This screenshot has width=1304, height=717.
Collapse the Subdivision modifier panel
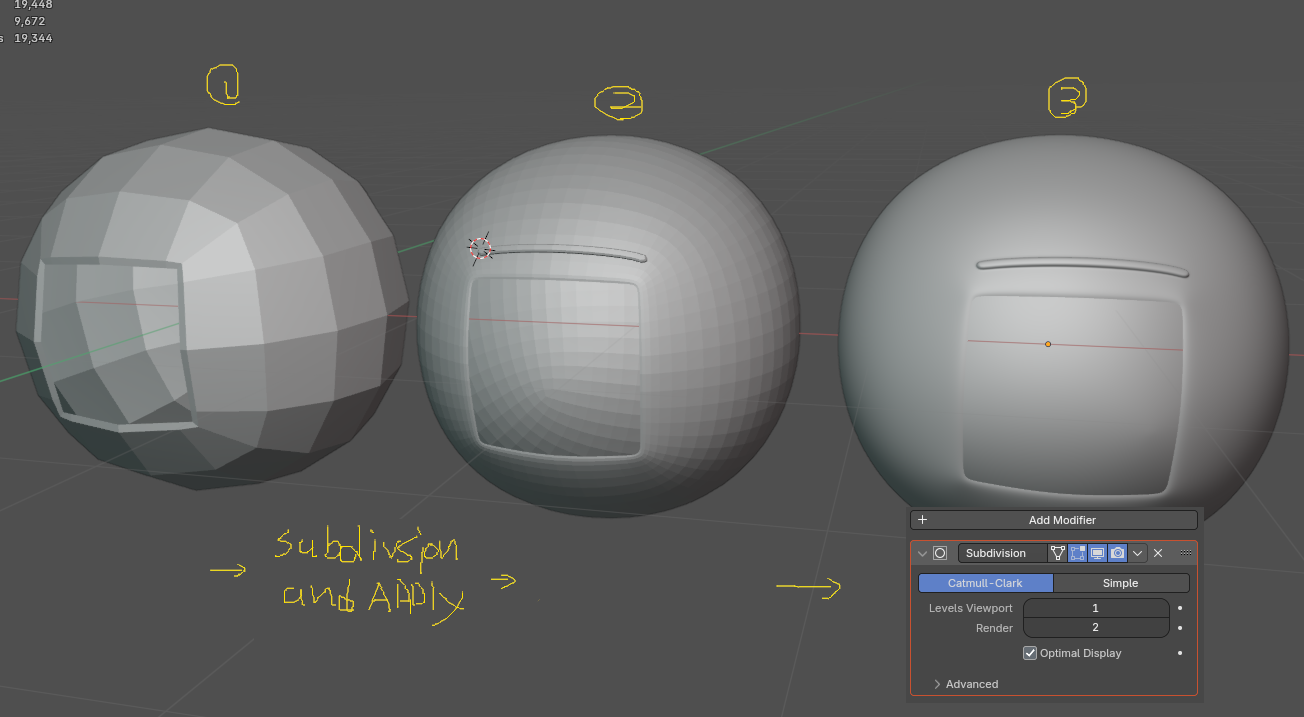tap(922, 553)
